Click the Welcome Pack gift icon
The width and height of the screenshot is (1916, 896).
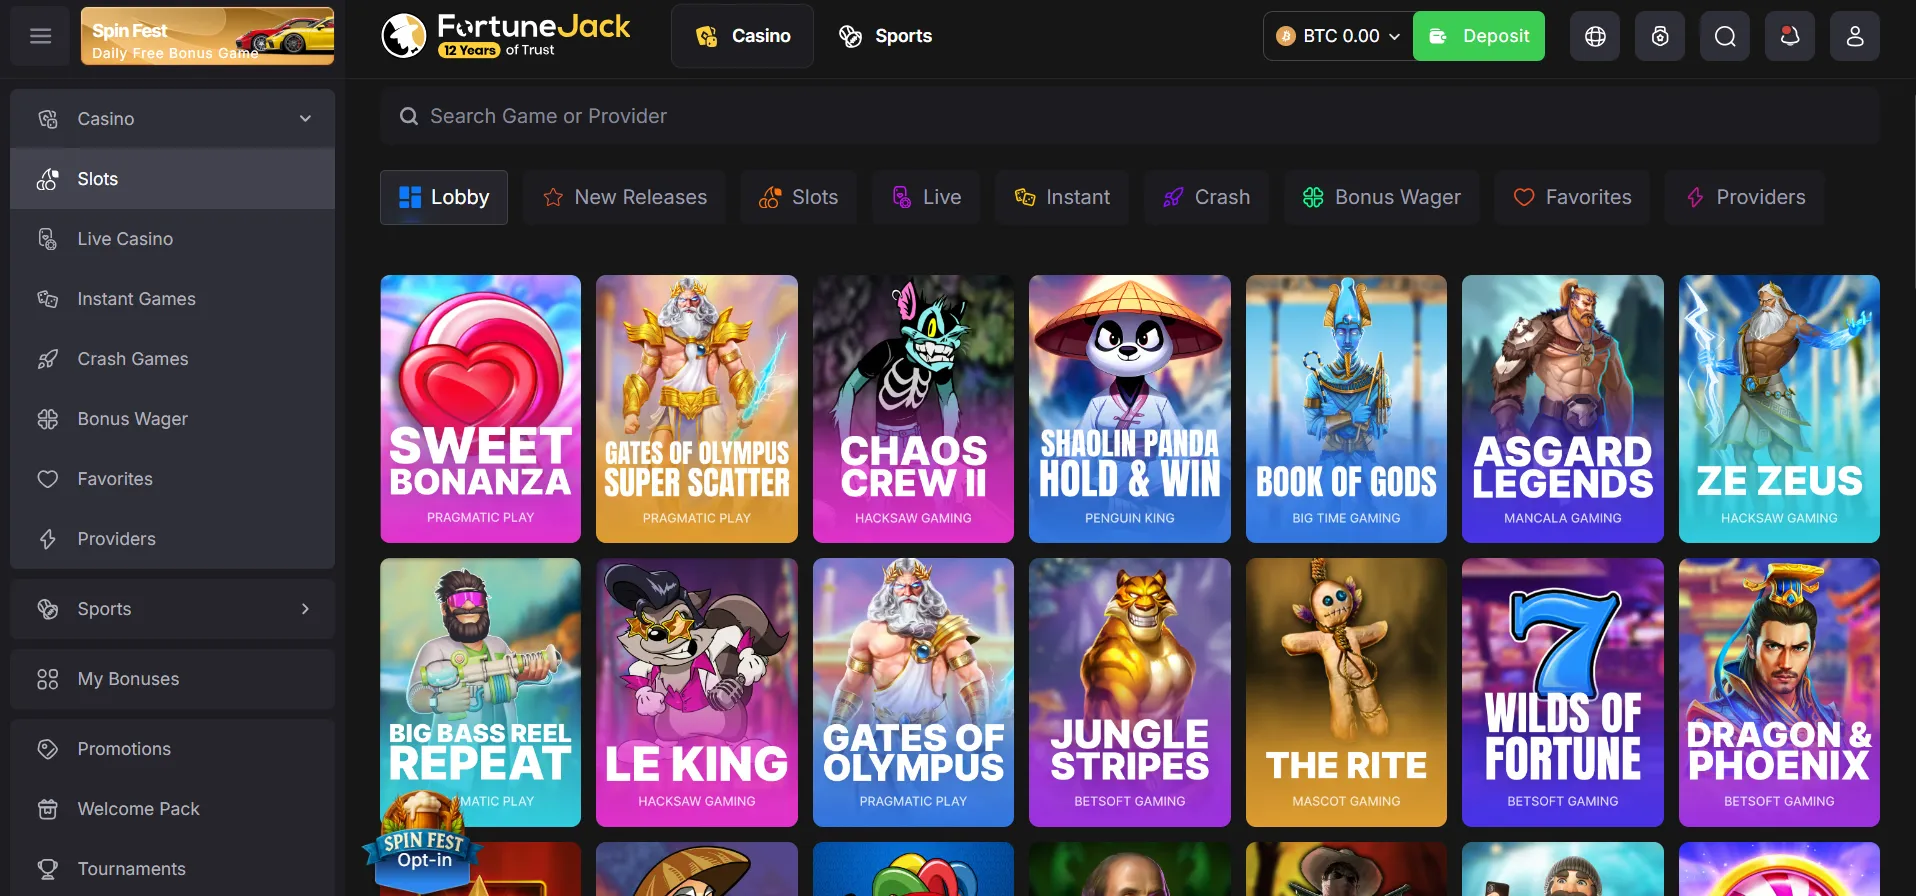click(x=47, y=809)
